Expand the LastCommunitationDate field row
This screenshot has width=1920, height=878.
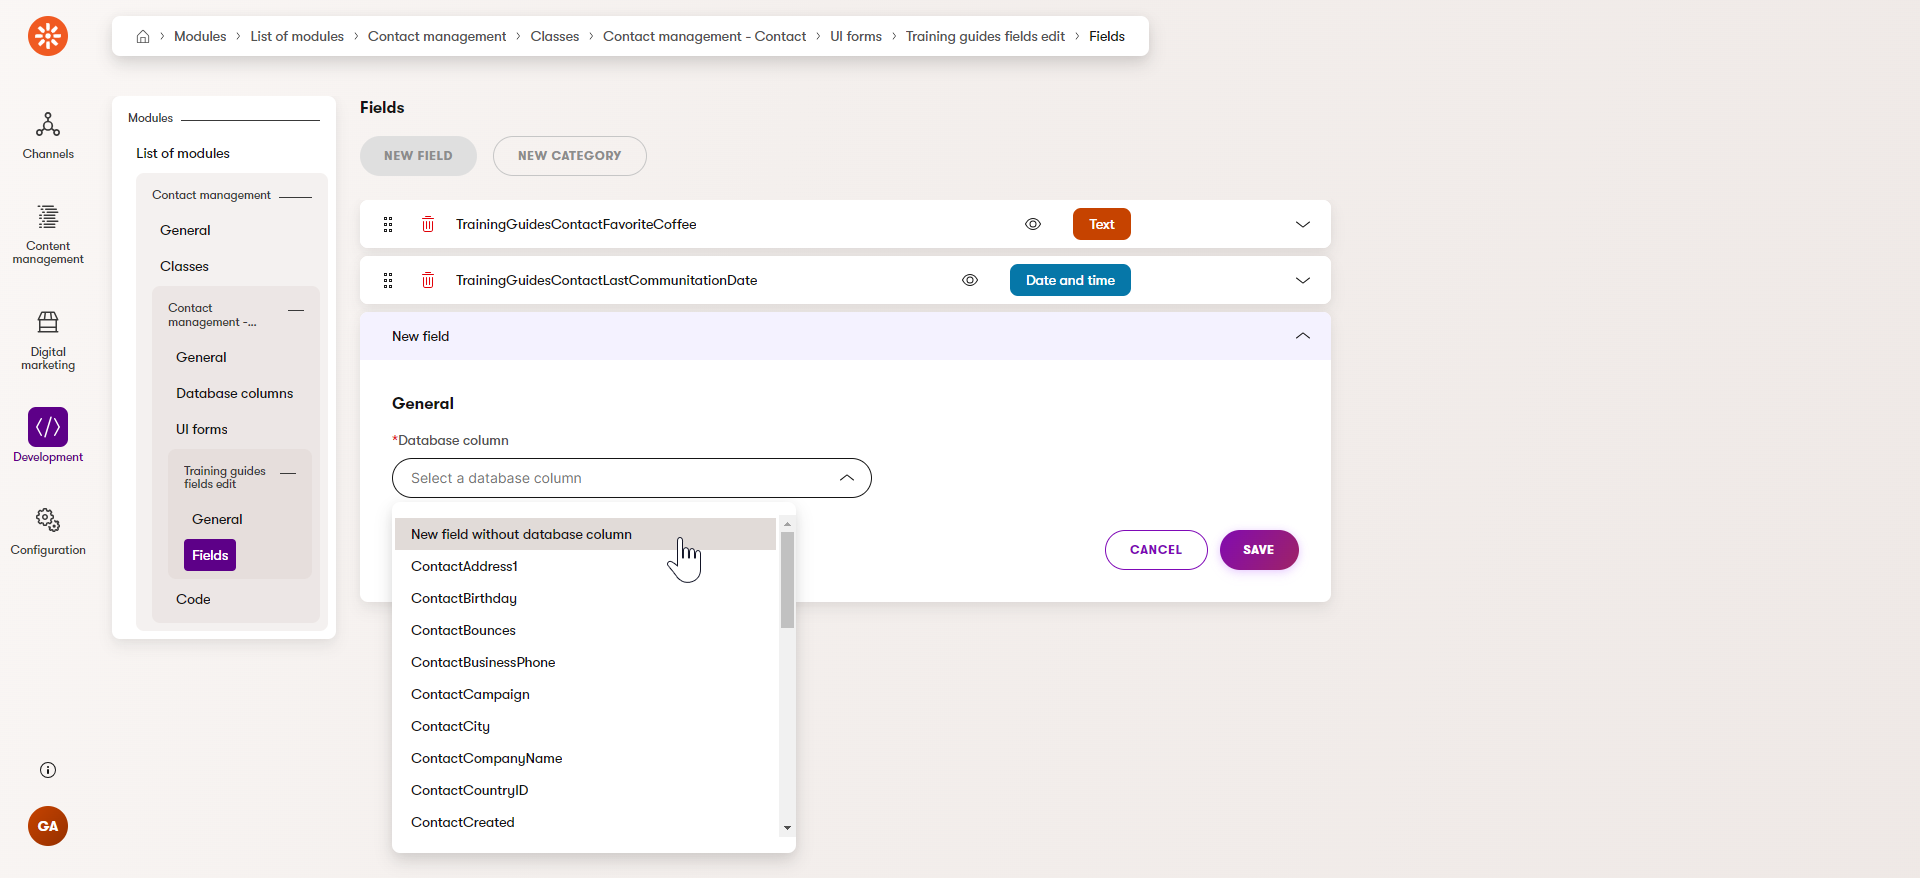coord(1303,280)
